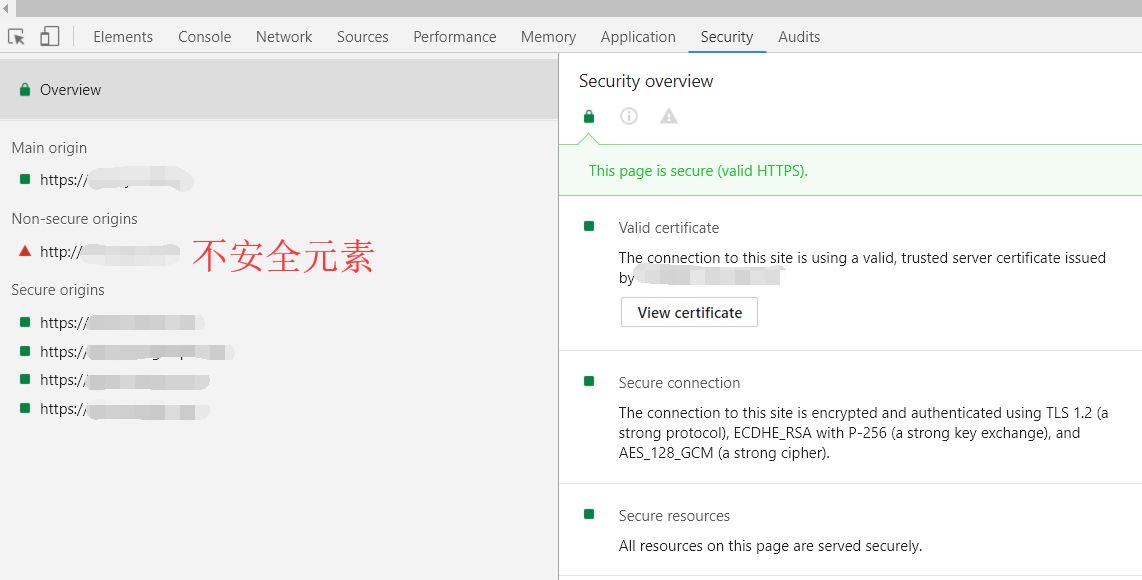Click the info circle summary icon

[629, 116]
